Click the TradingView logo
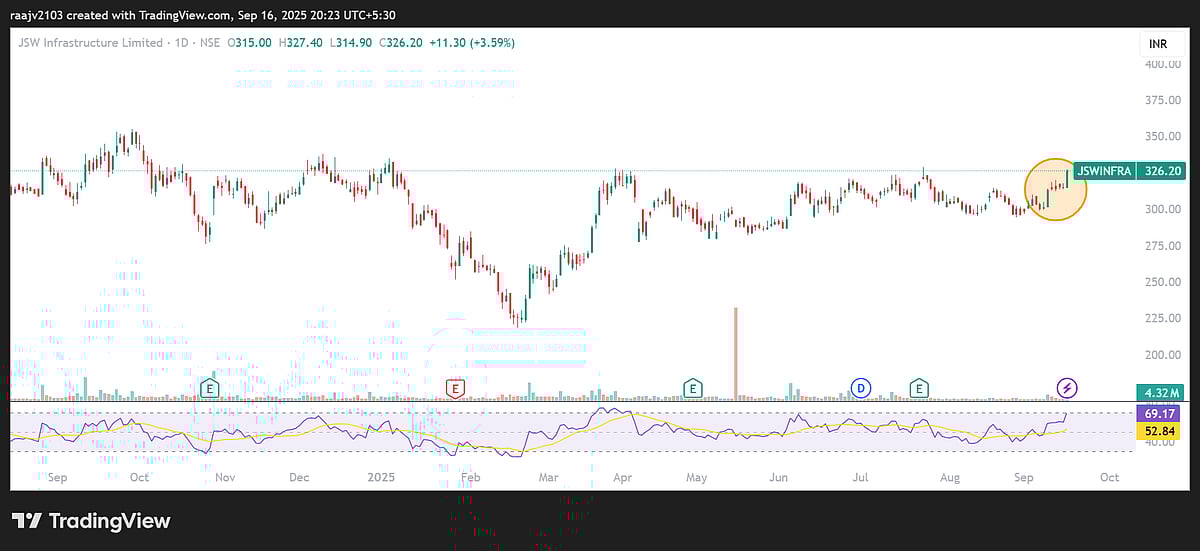This screenshot has height=551, width=1200. click(x=91, y=521)
